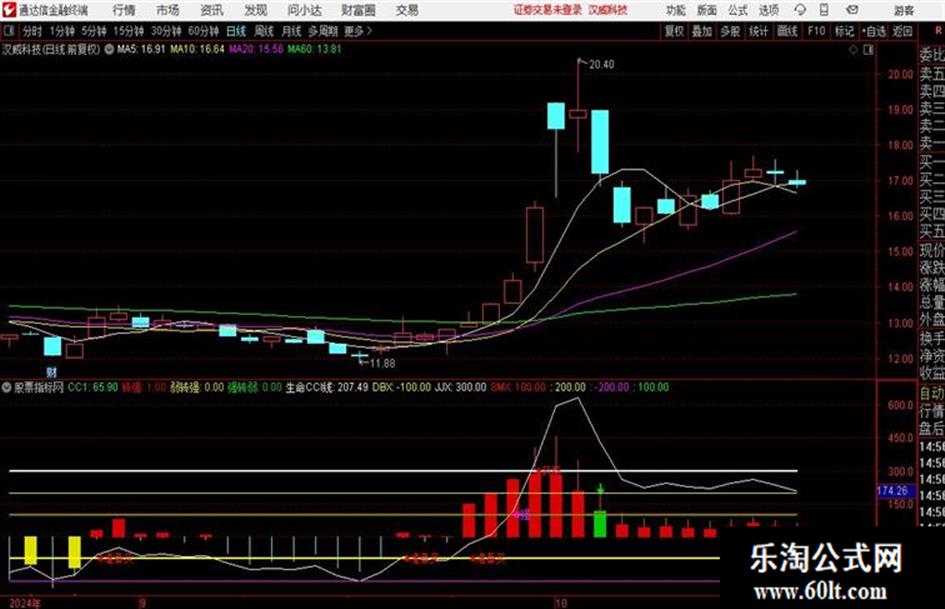Click the 11.88 low price marker
945x609 pixels.
[382, 364]
